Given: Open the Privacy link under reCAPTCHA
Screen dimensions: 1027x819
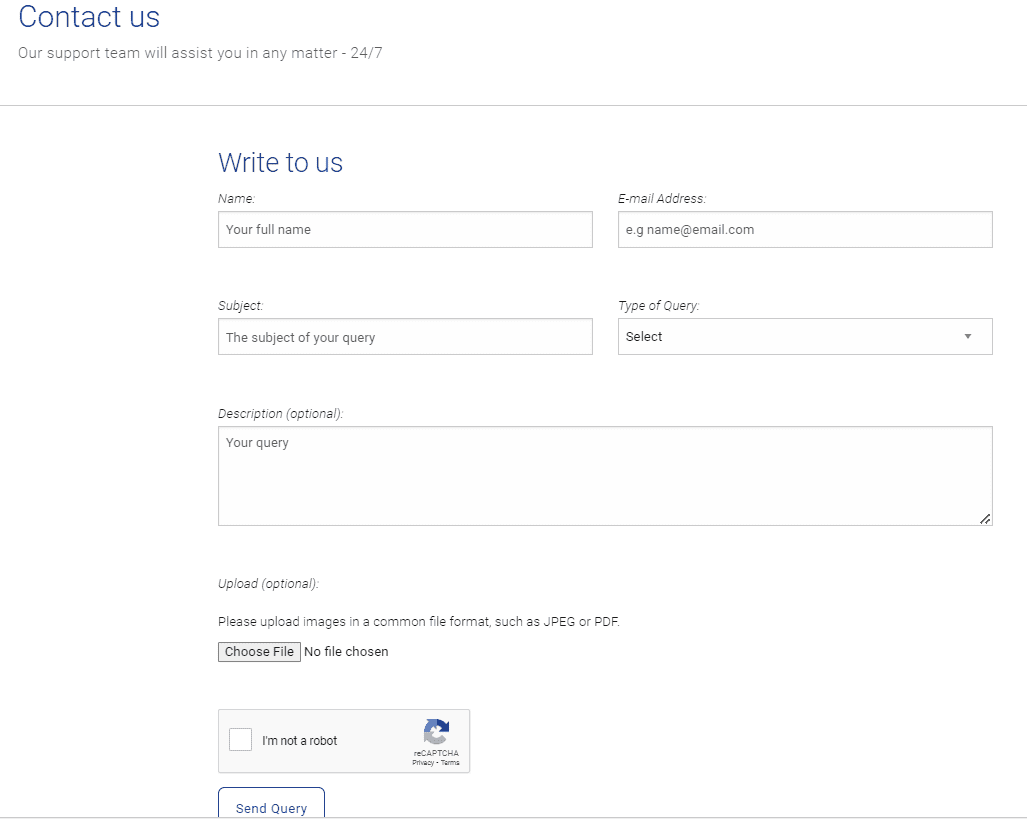Looking at the screenshot, I should click(424, 761).
